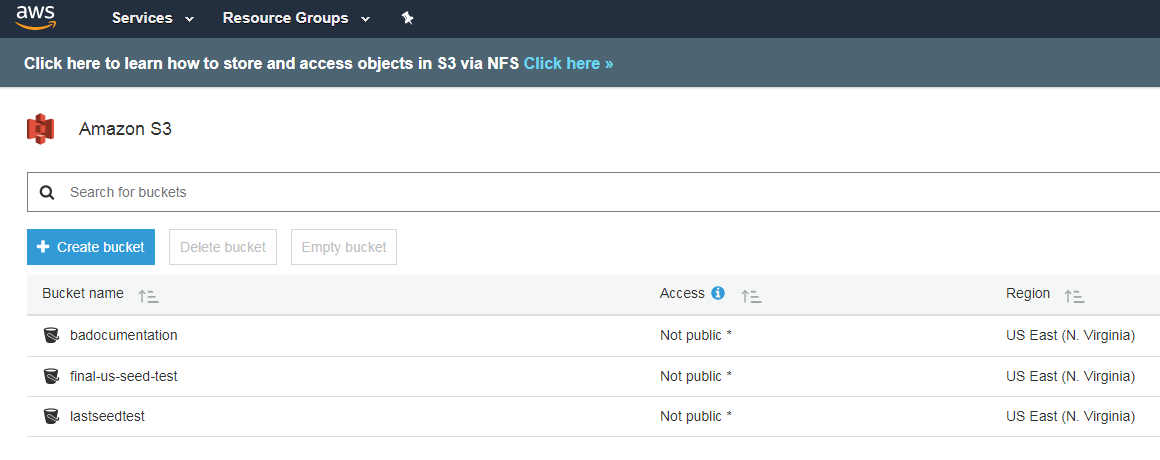Click the region cell for final-us-seed-test
The width and height of the screenshot is (1160, 460).
[x=1070, y=376]
